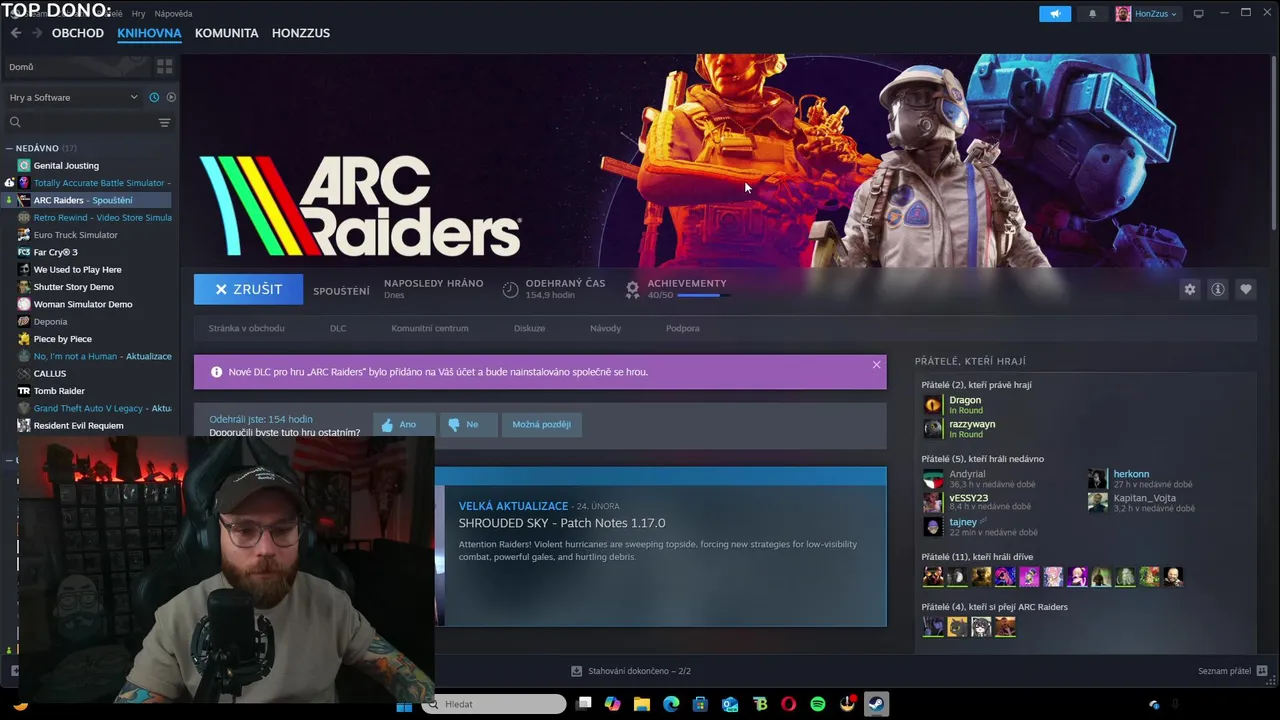This screenshot has height=720, width=1280.
Task: Open downloads status Stahování dokončeno
Action: 631,671
